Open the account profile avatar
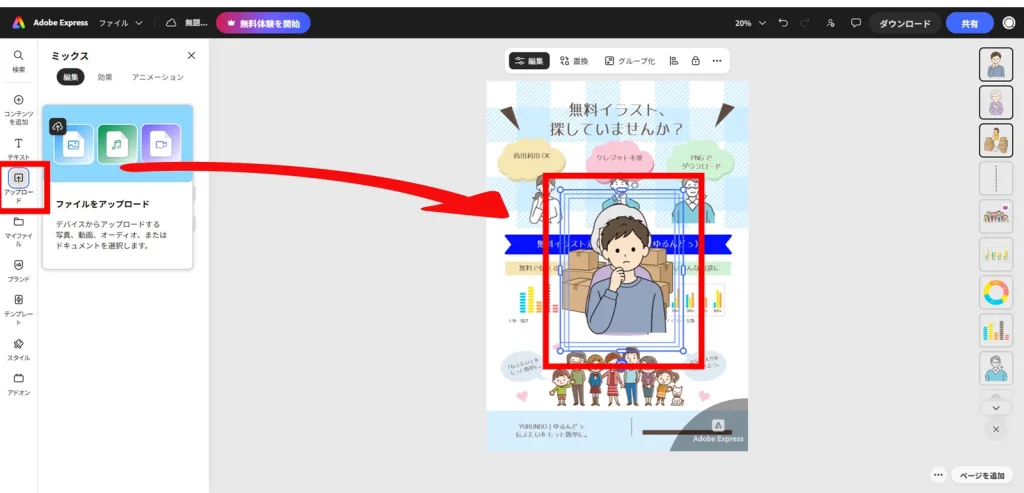This screenshot has height=493, width=1024. (1009, 23)
